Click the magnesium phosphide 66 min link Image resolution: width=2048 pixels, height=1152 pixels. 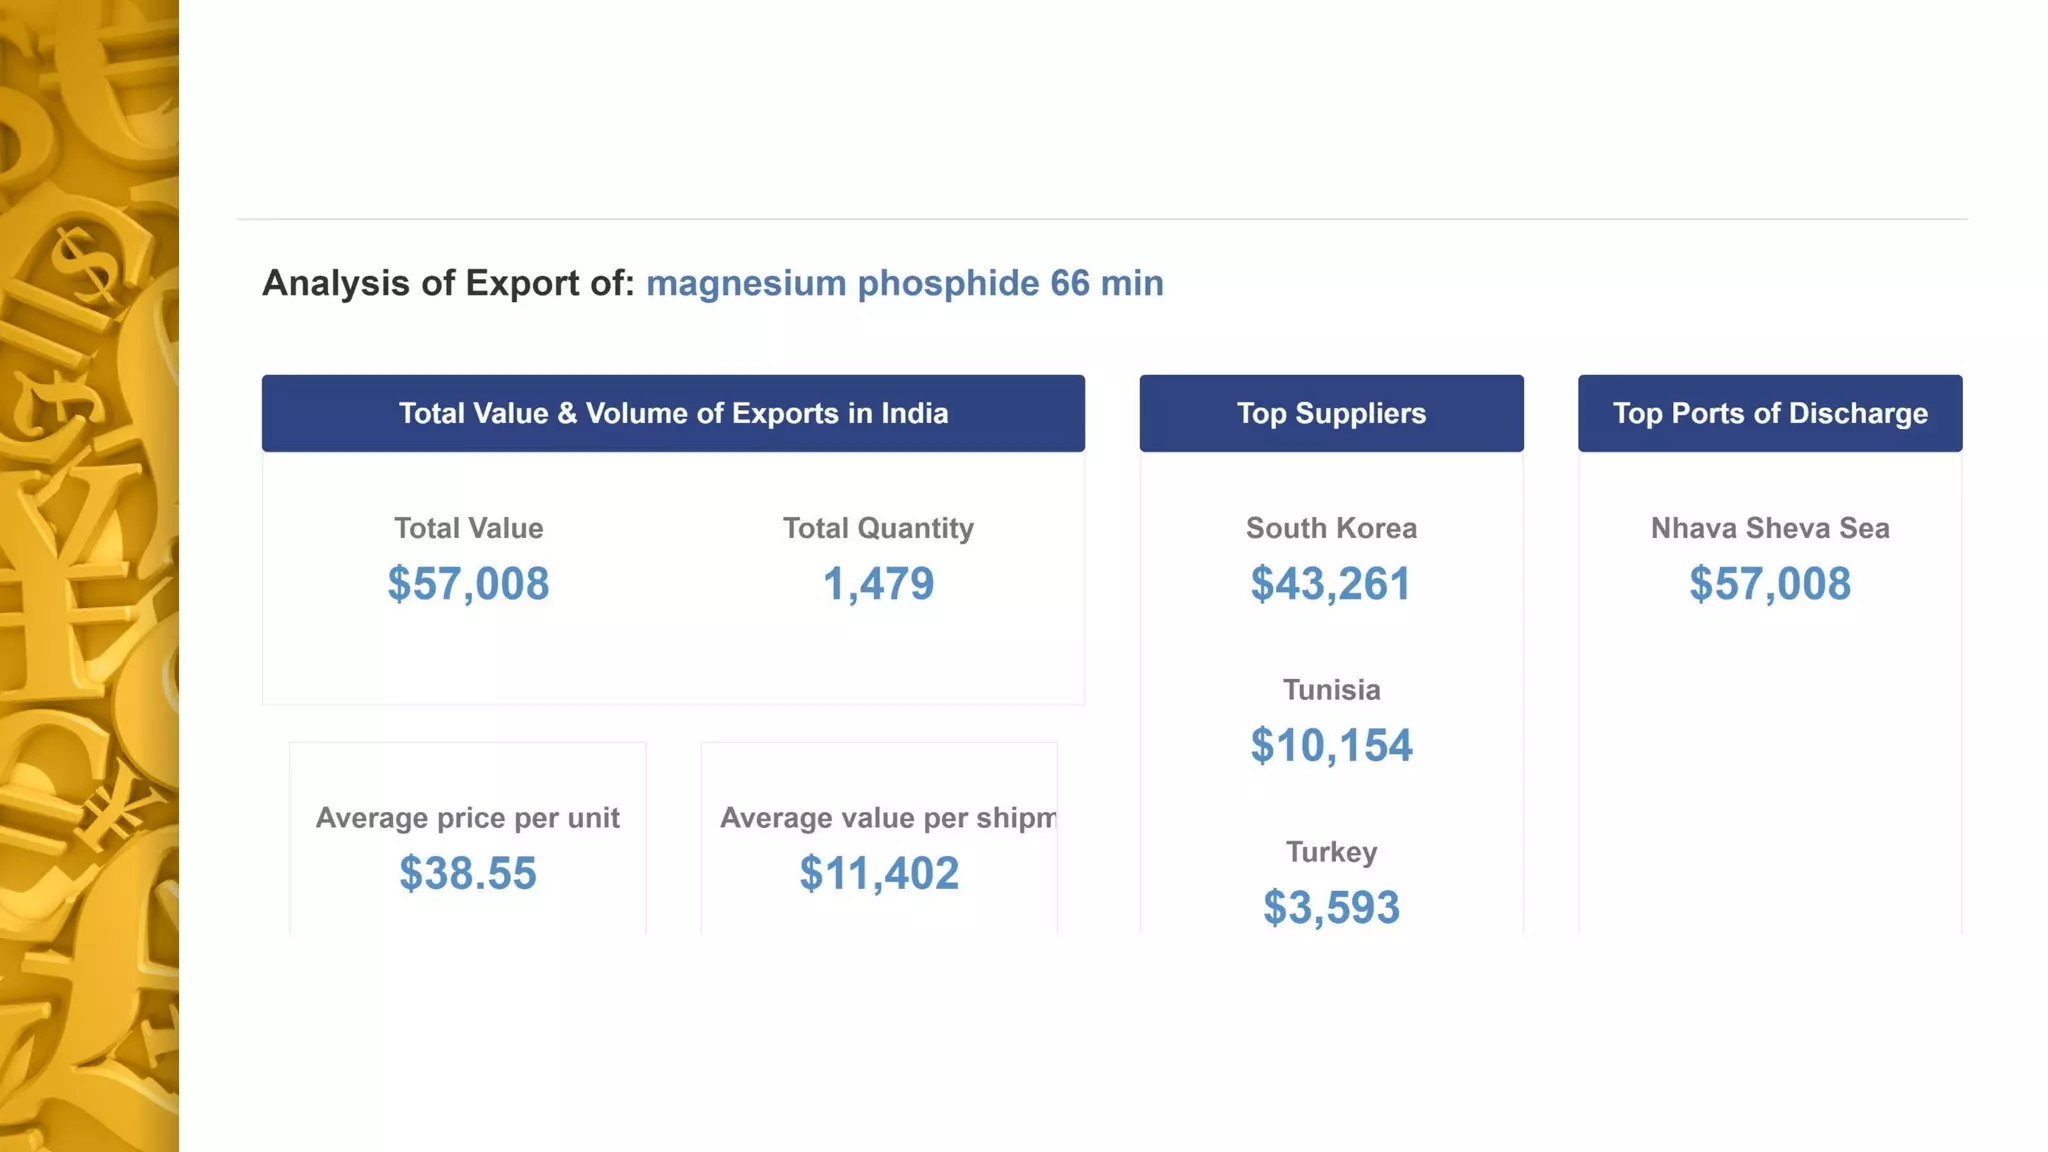click(904, 283)
